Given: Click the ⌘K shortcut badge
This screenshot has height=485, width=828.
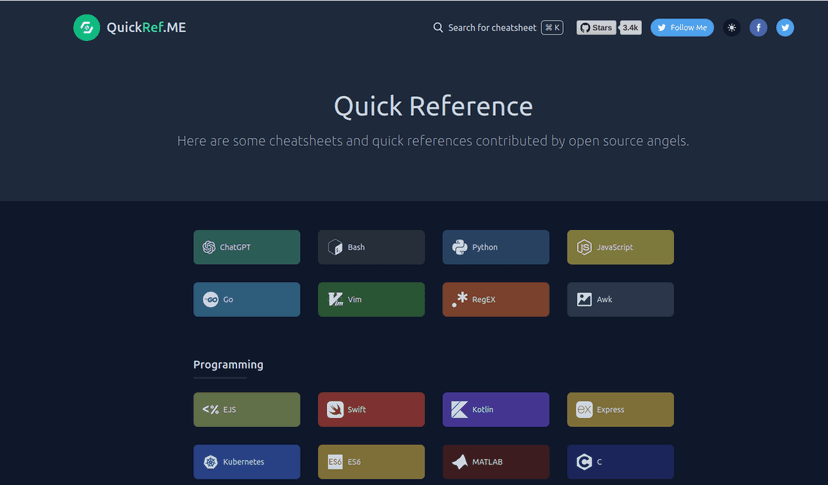Looking at the screenshot, I should tap(552, 27).
